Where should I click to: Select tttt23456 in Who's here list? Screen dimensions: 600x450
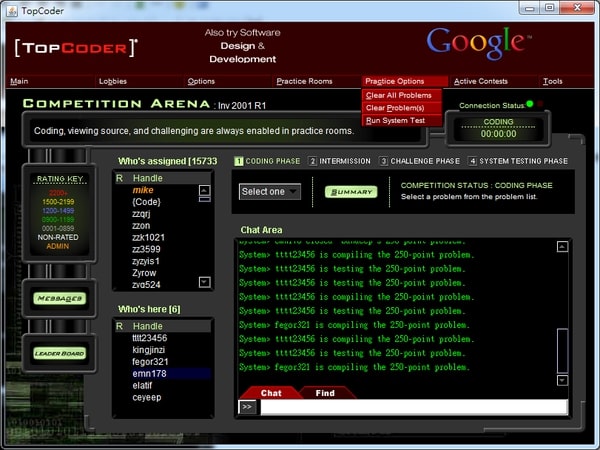[150, 338]
